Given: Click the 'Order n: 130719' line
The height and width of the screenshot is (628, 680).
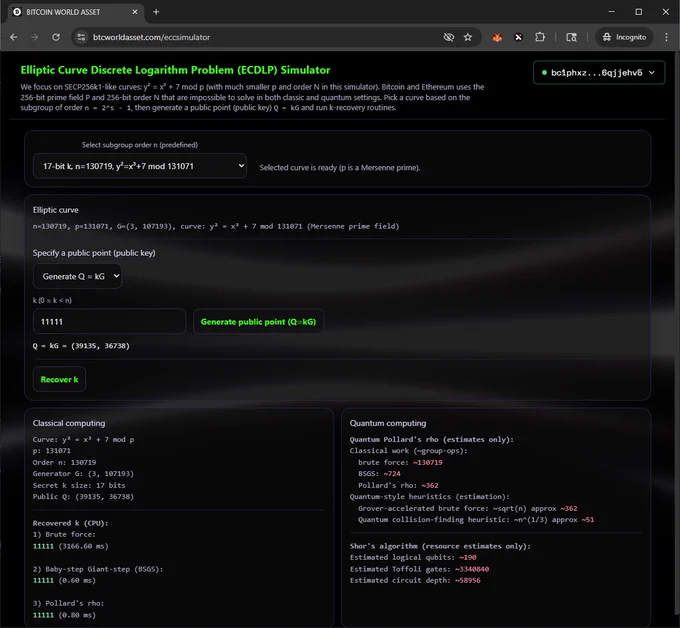Looking at the screenshot, I should click(64, 462).
